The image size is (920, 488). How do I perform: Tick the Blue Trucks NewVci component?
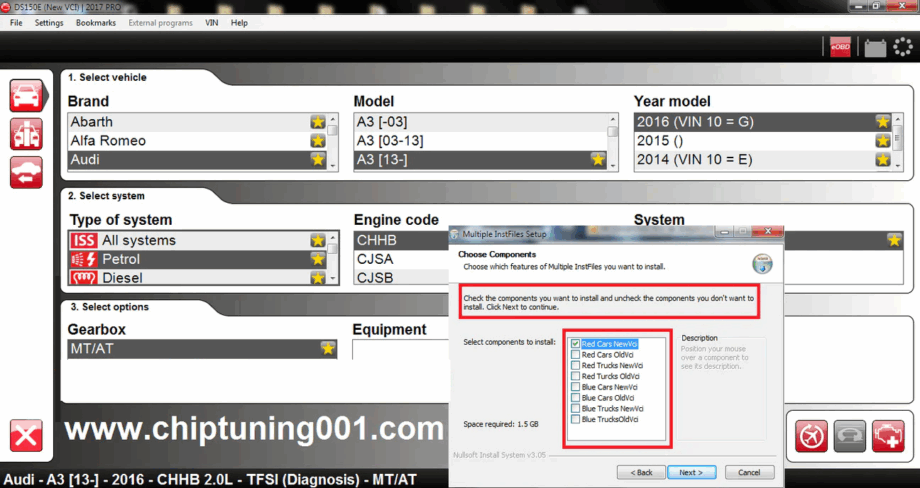coord(575,409)
